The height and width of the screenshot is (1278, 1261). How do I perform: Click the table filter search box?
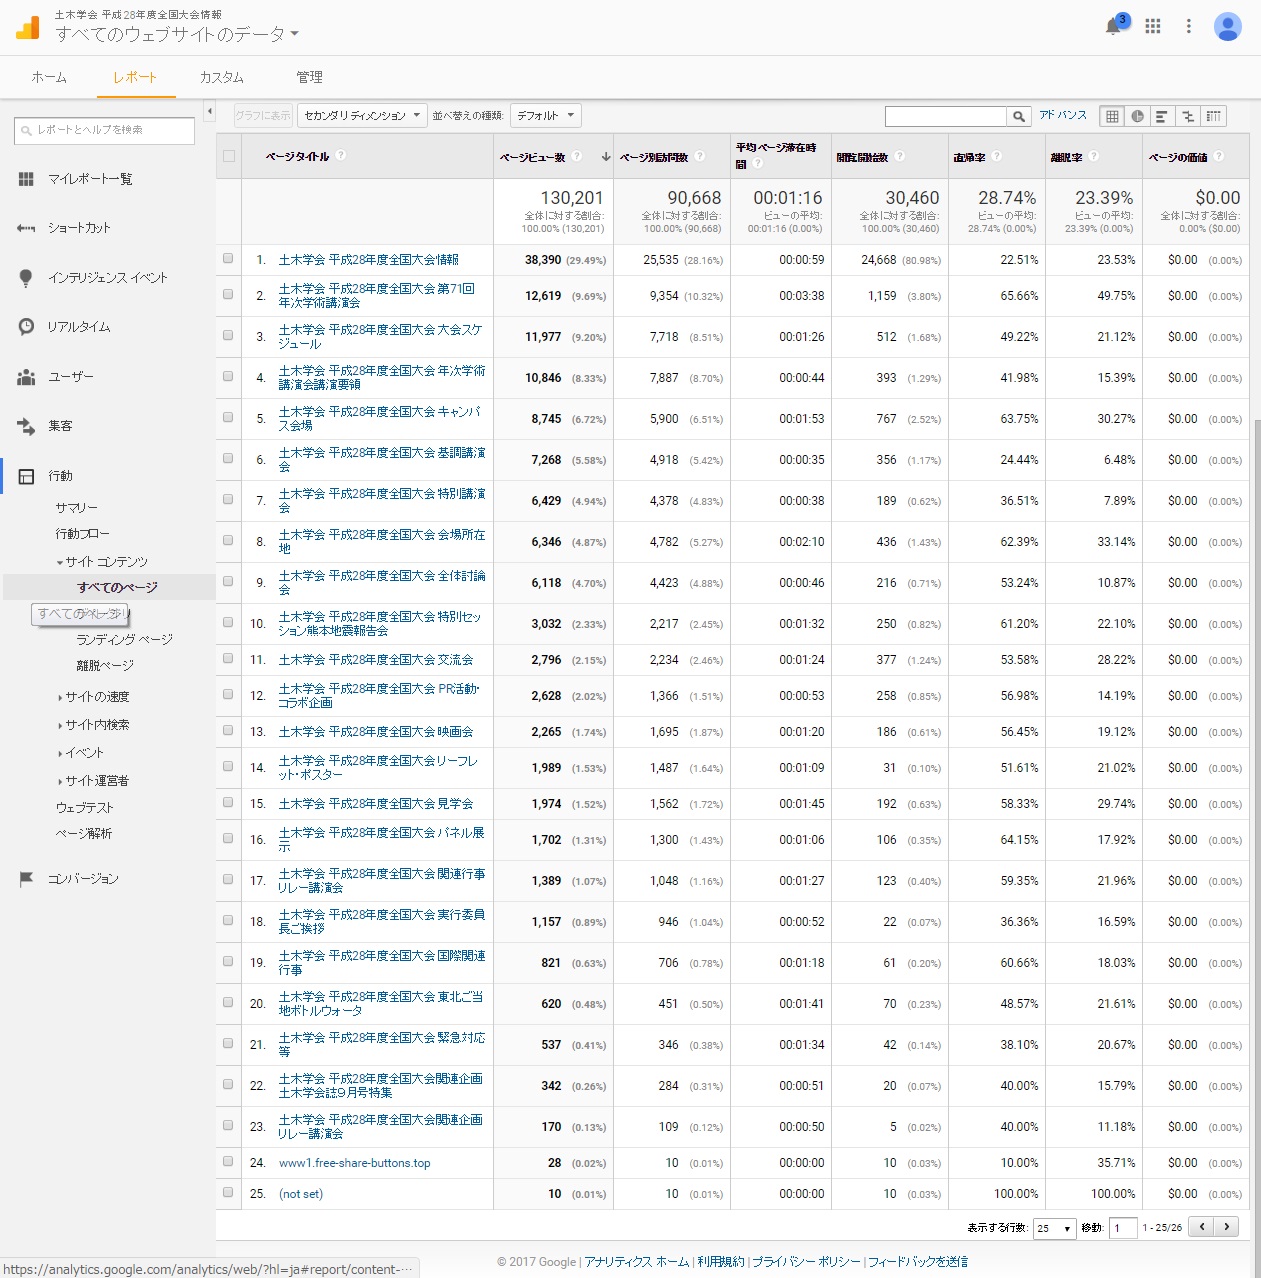[x=945, y=116]
